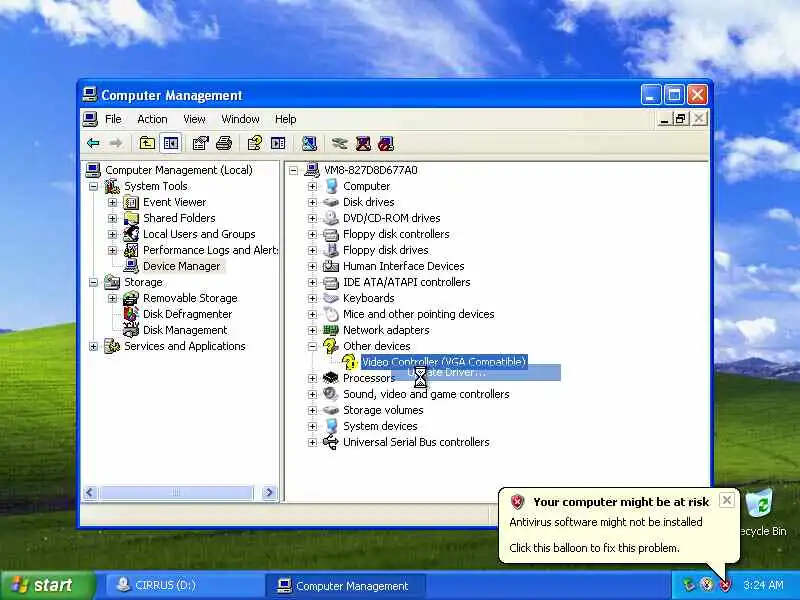The width and height of the screenshot is (800, 600).
Task: Click the Computer Management taskbar button
Action: 345,585
